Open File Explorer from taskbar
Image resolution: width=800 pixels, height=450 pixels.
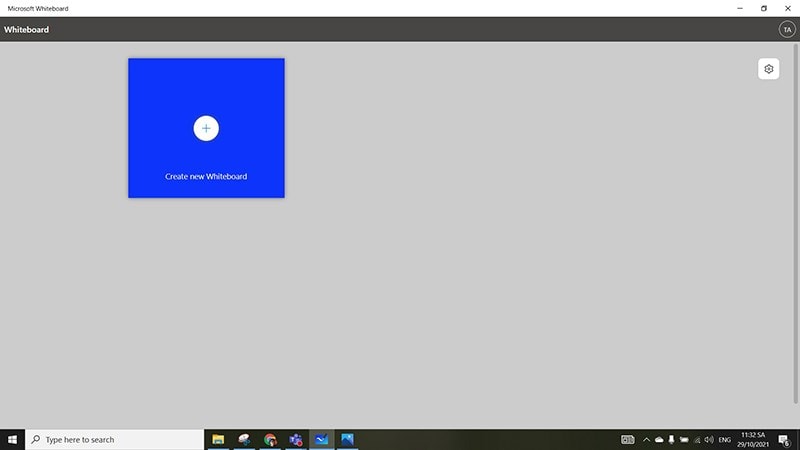point(218,439)
